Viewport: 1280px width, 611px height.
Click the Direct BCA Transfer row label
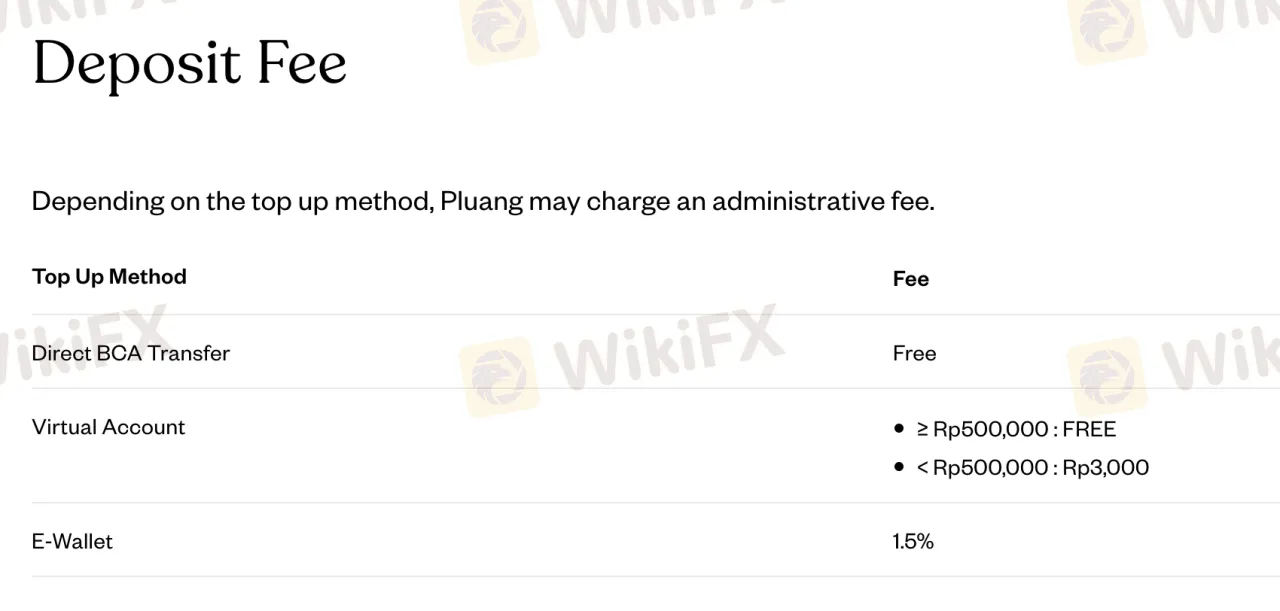click(x=131, y=353)
